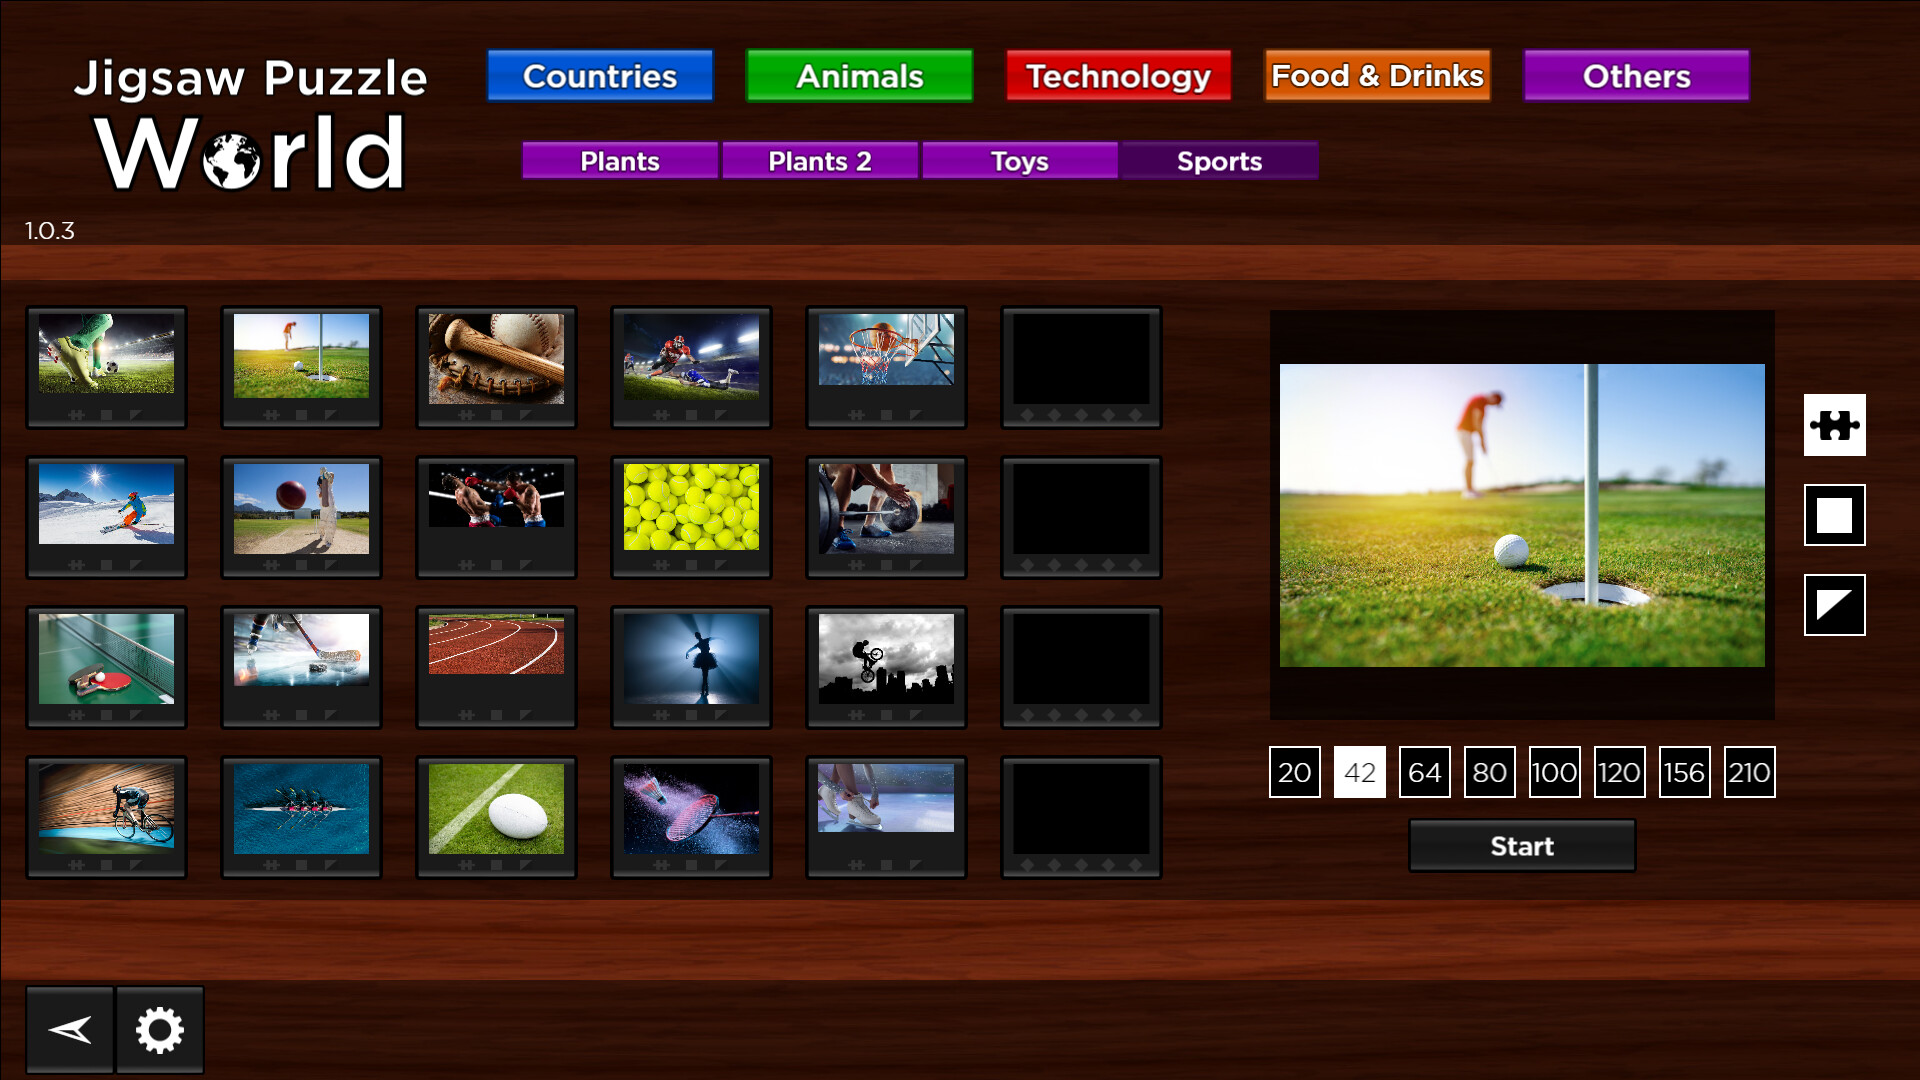The image size is (1920, 1080).
Task: Select the square piece shape mode
Action: [x=1834, y=515]
